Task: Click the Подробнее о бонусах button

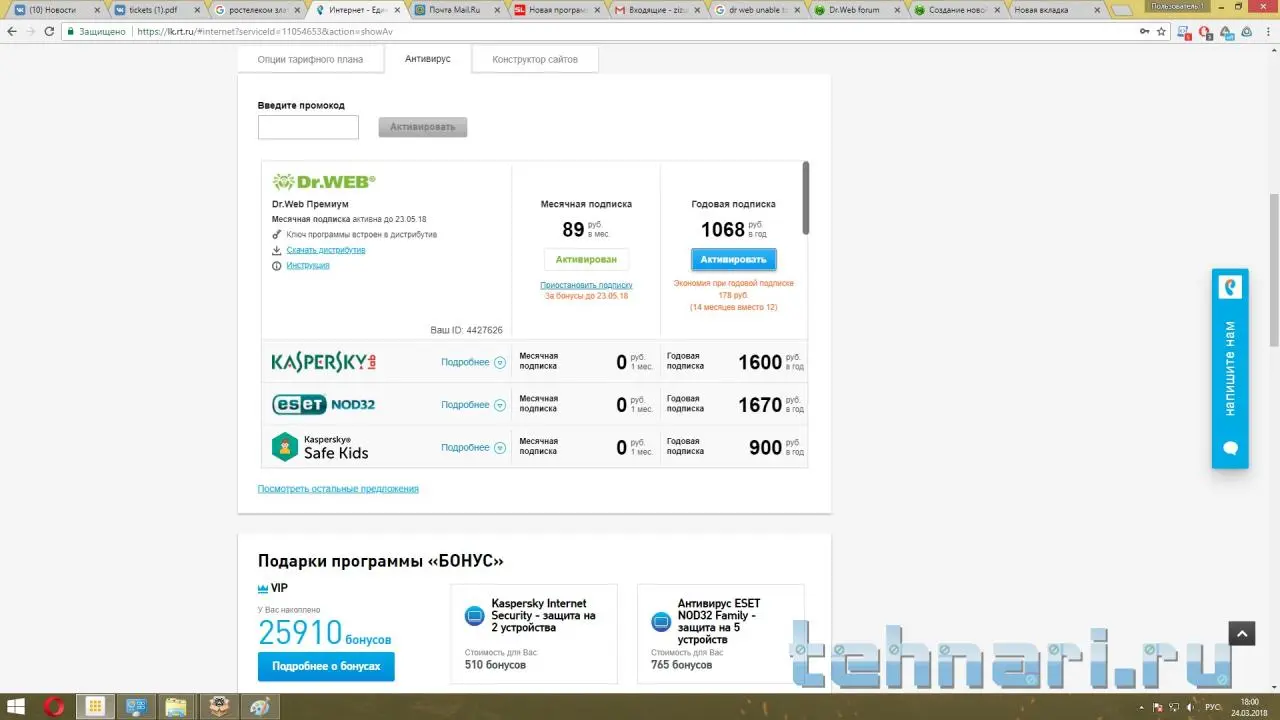Action: [326, 666]
